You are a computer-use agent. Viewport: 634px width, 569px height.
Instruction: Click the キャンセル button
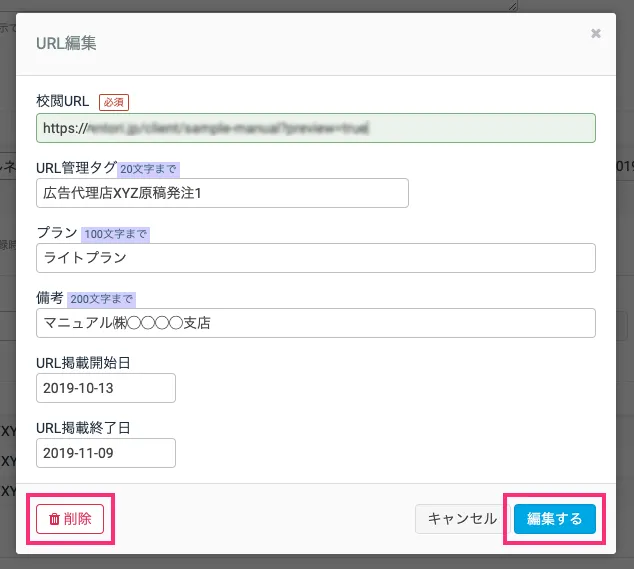tap(461, 519)
